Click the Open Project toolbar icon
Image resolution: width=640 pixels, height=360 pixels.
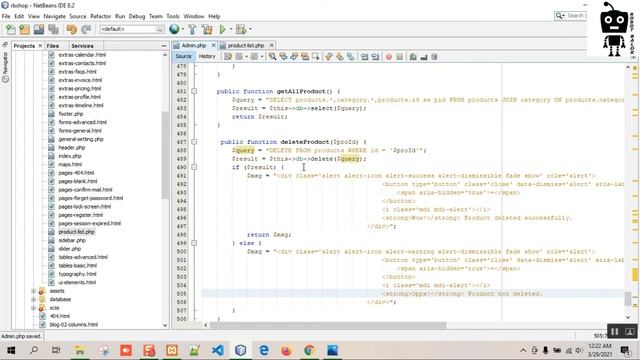point(39,29)
